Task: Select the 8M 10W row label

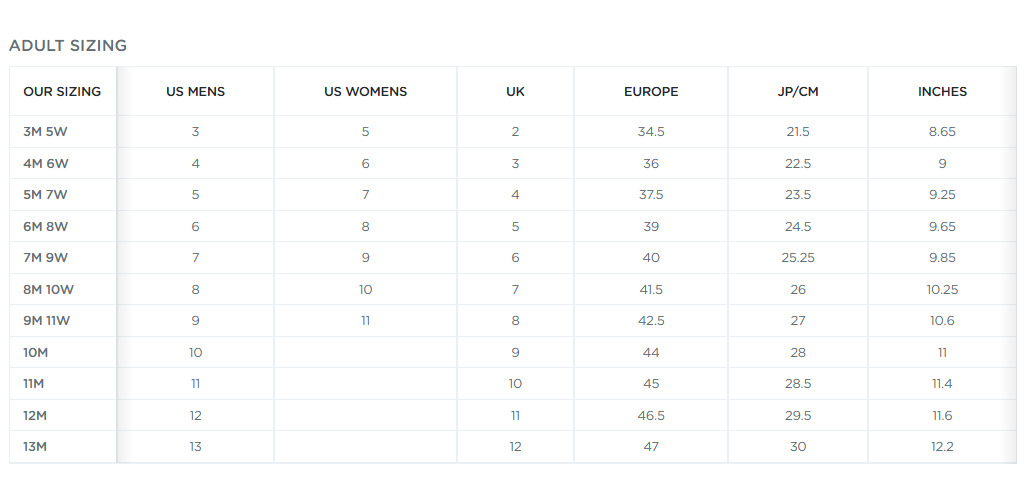Action: 49,289
